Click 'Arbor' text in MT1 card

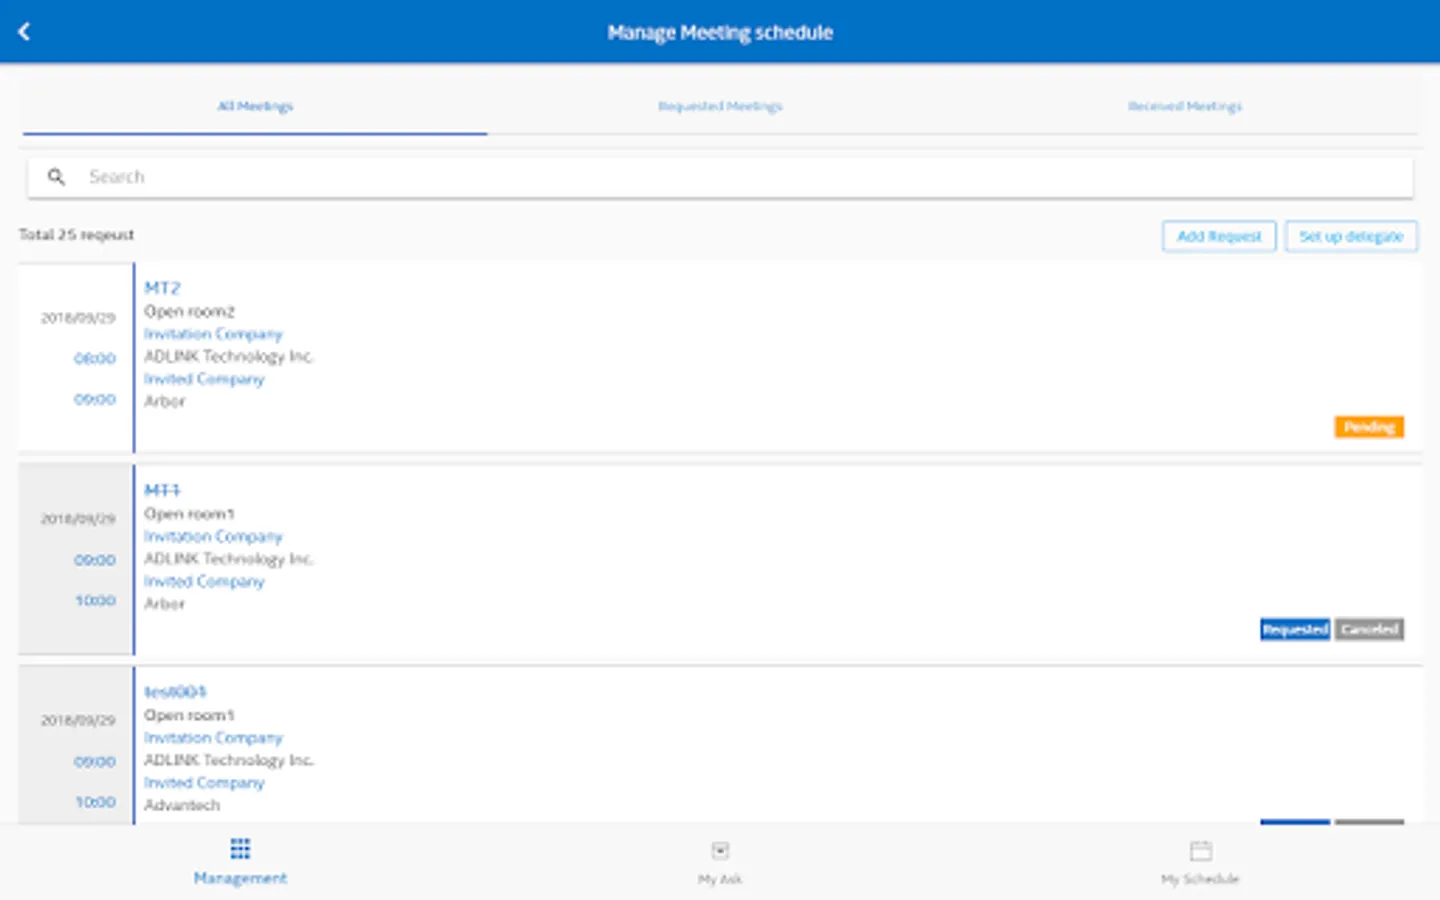(164, 604)
